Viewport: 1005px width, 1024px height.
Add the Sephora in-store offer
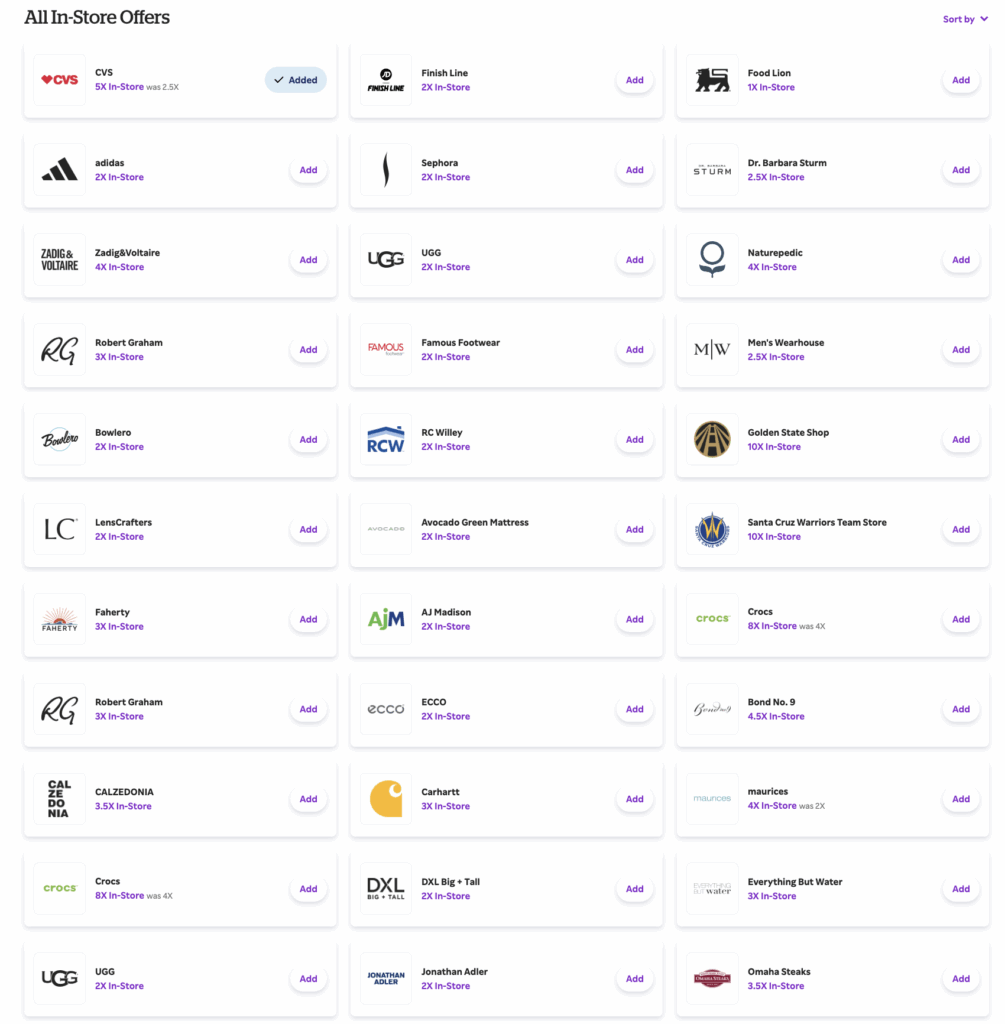point(635,170)
